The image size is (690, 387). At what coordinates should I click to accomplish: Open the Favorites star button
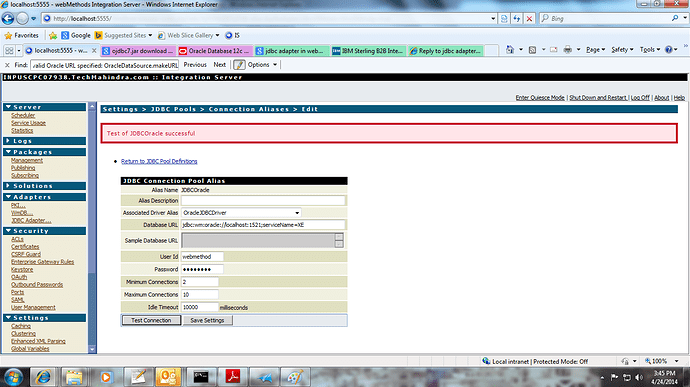click(21, 35)
